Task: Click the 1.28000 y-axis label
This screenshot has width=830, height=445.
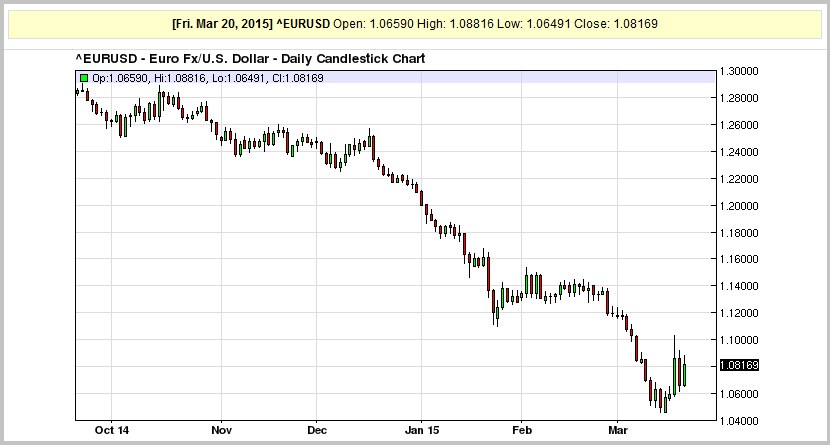Action: (739, 98)
